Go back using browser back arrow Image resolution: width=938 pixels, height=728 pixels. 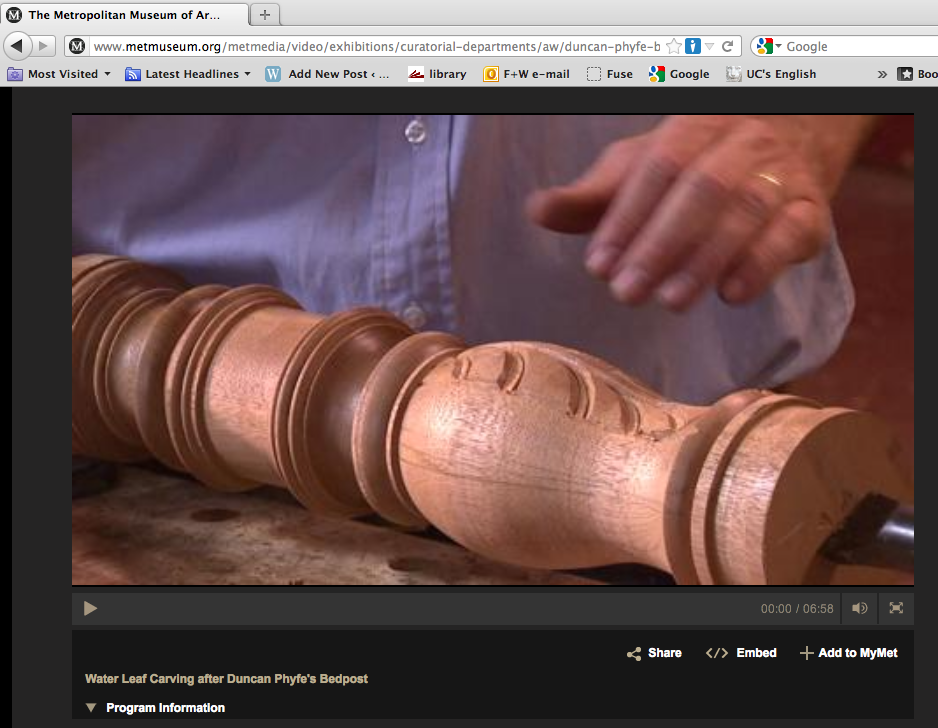(x=18, y=46)
